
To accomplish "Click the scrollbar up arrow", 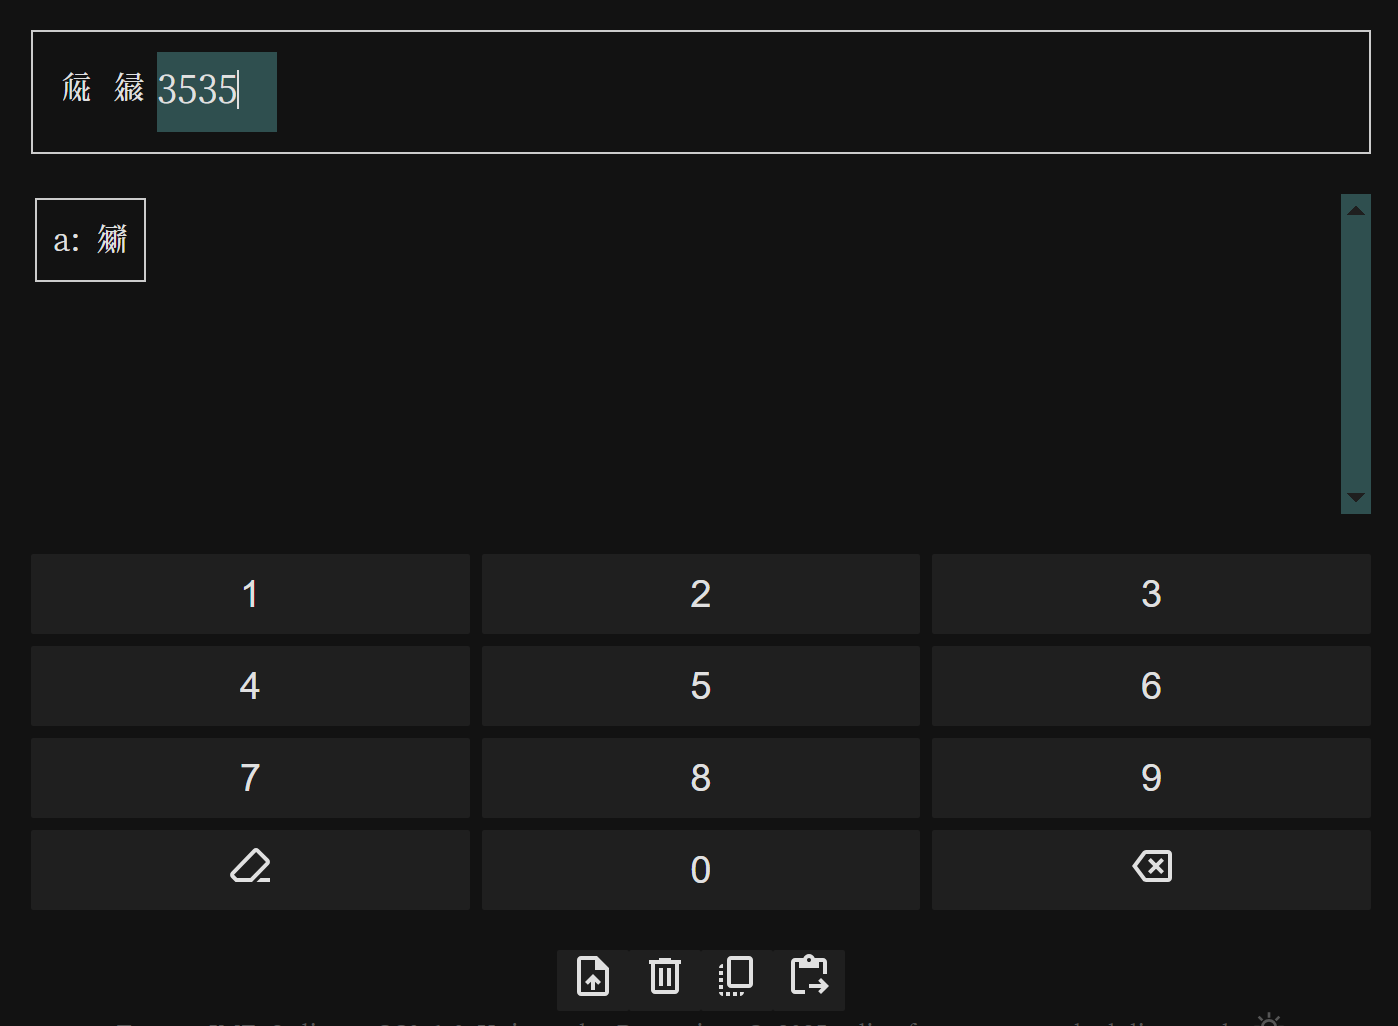I will coord(1356,210).
